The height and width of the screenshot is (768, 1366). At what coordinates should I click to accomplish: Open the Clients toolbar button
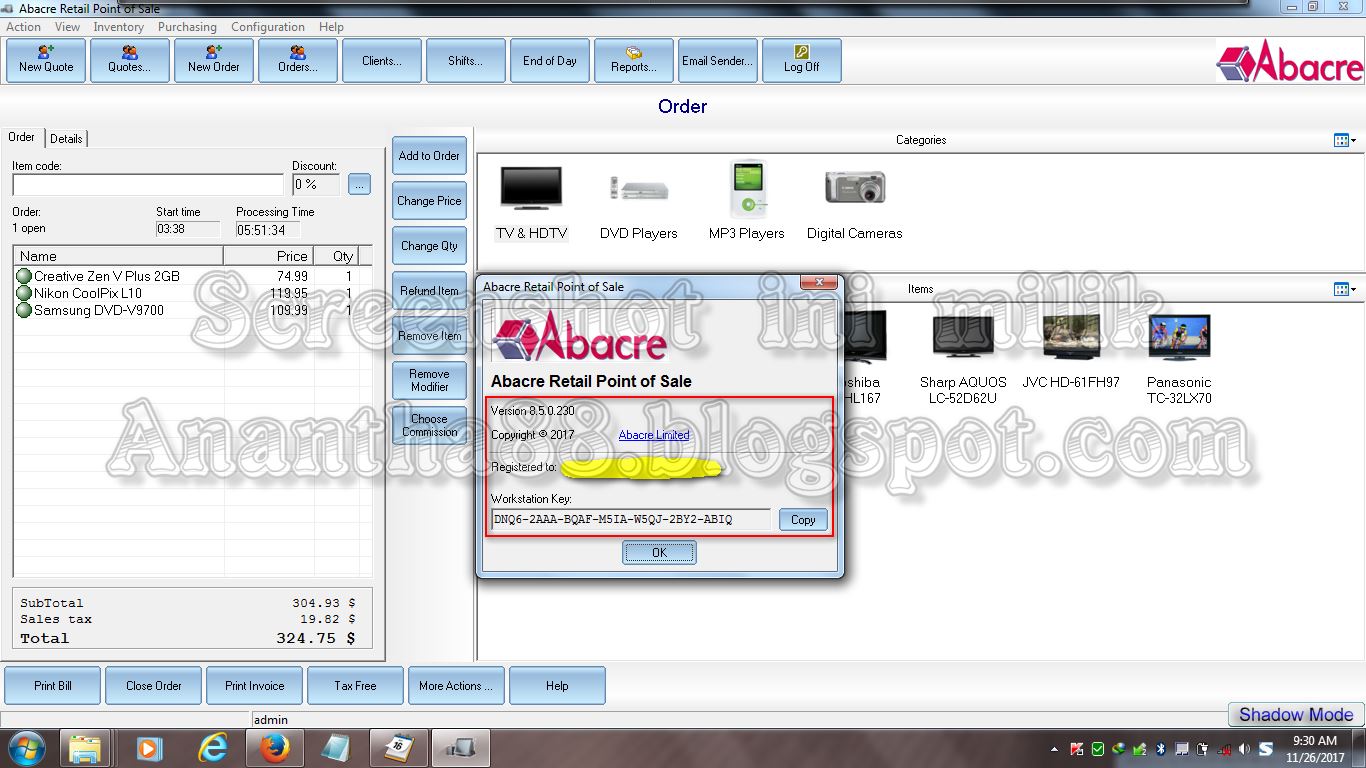(x=382, y=60)
